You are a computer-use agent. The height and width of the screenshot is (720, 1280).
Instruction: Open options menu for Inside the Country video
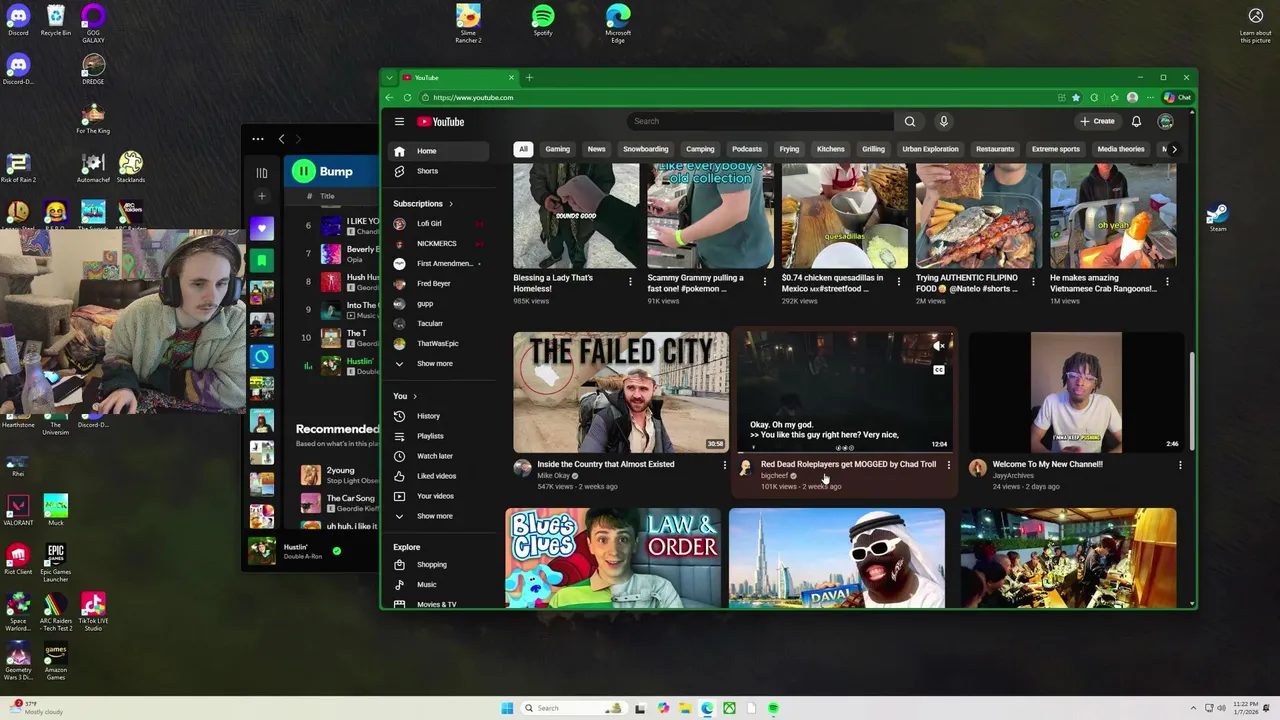tap(725, 465)
